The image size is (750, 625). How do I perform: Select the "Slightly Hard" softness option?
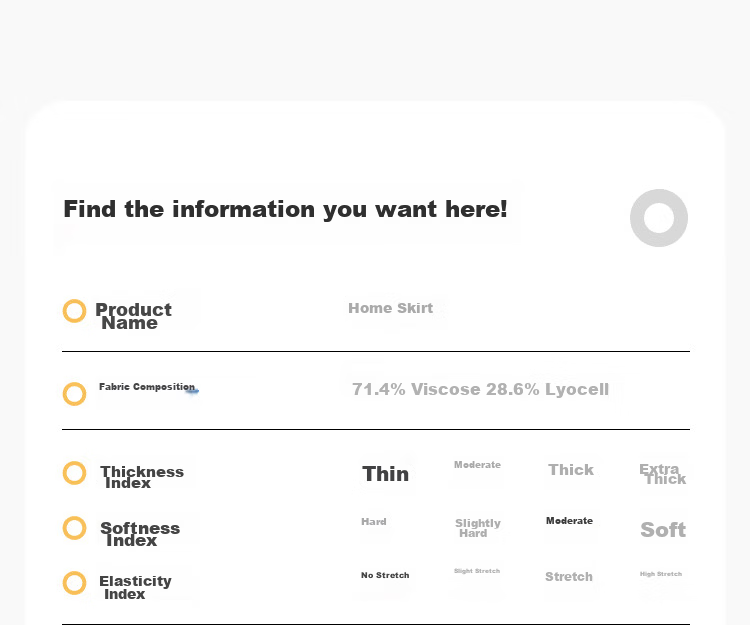pos(478,528)
